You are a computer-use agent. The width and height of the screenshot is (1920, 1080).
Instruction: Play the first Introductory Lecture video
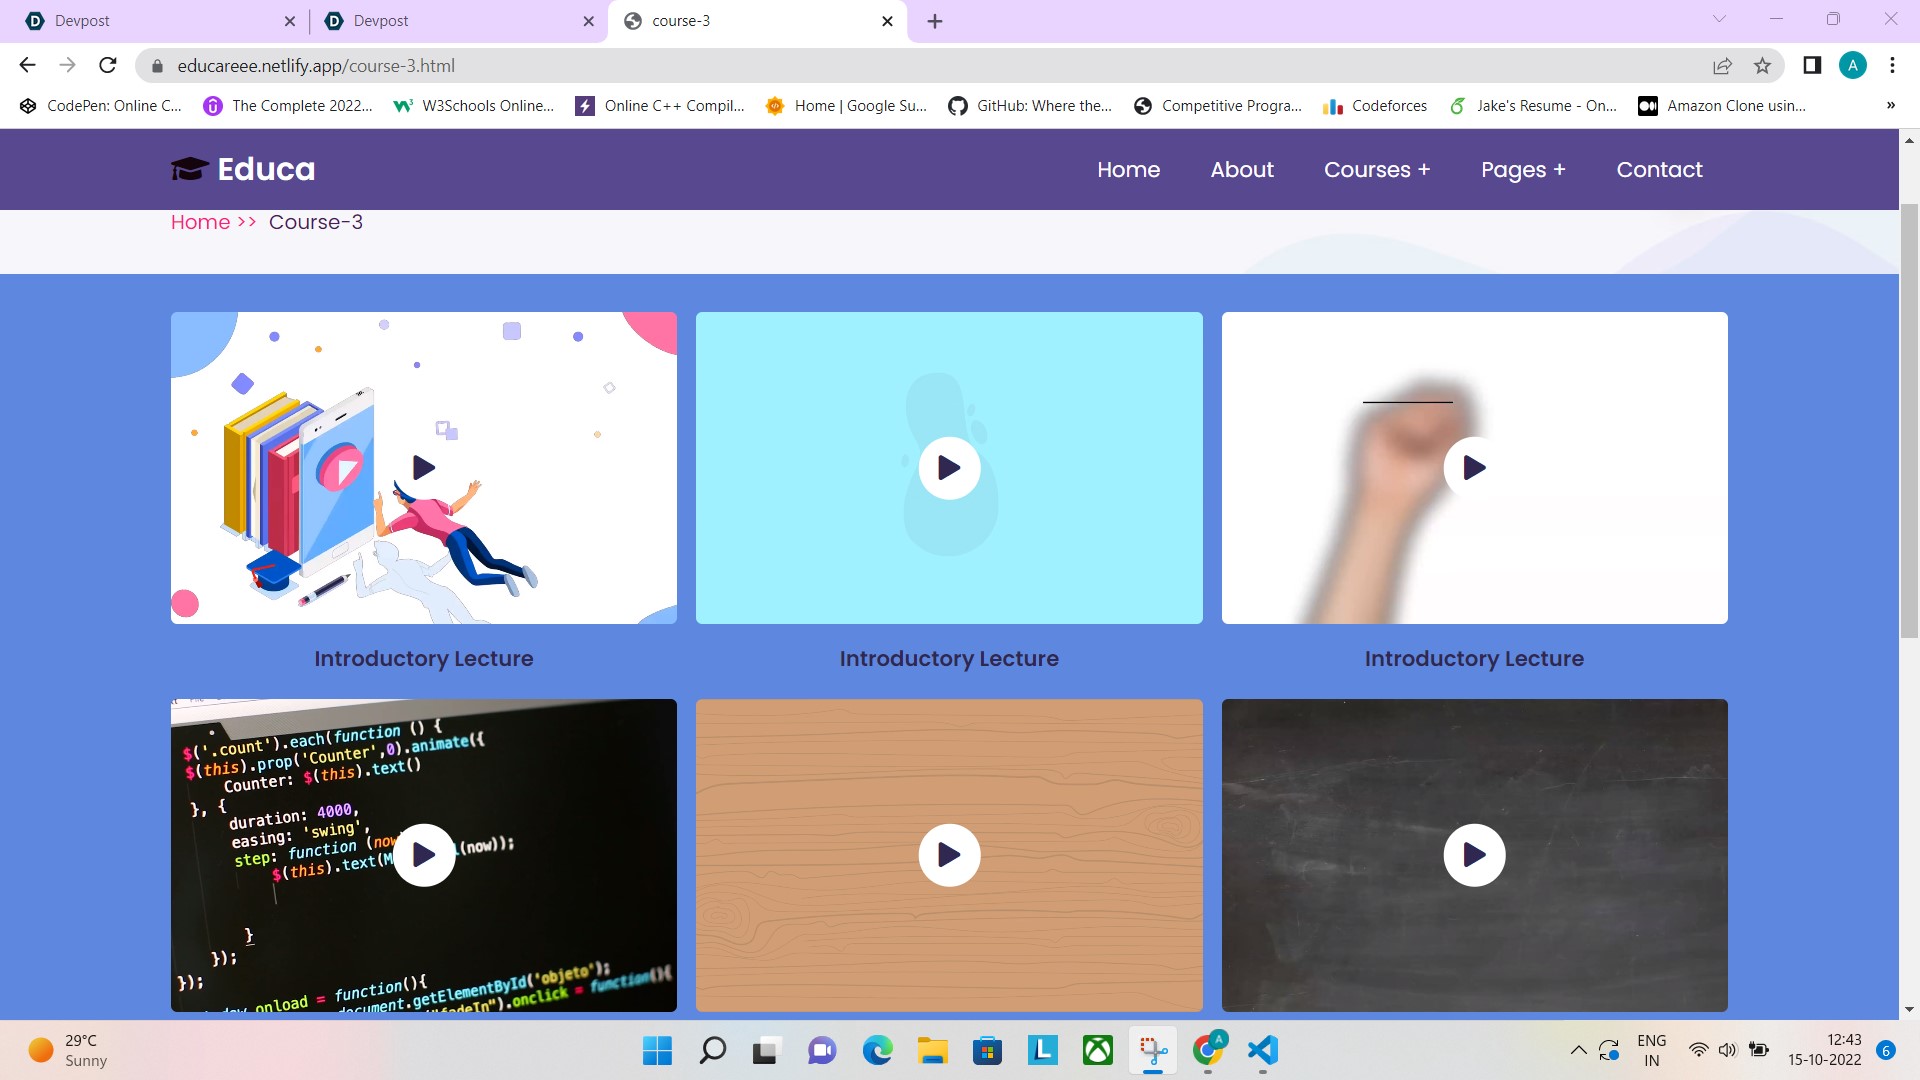point(424,467)
